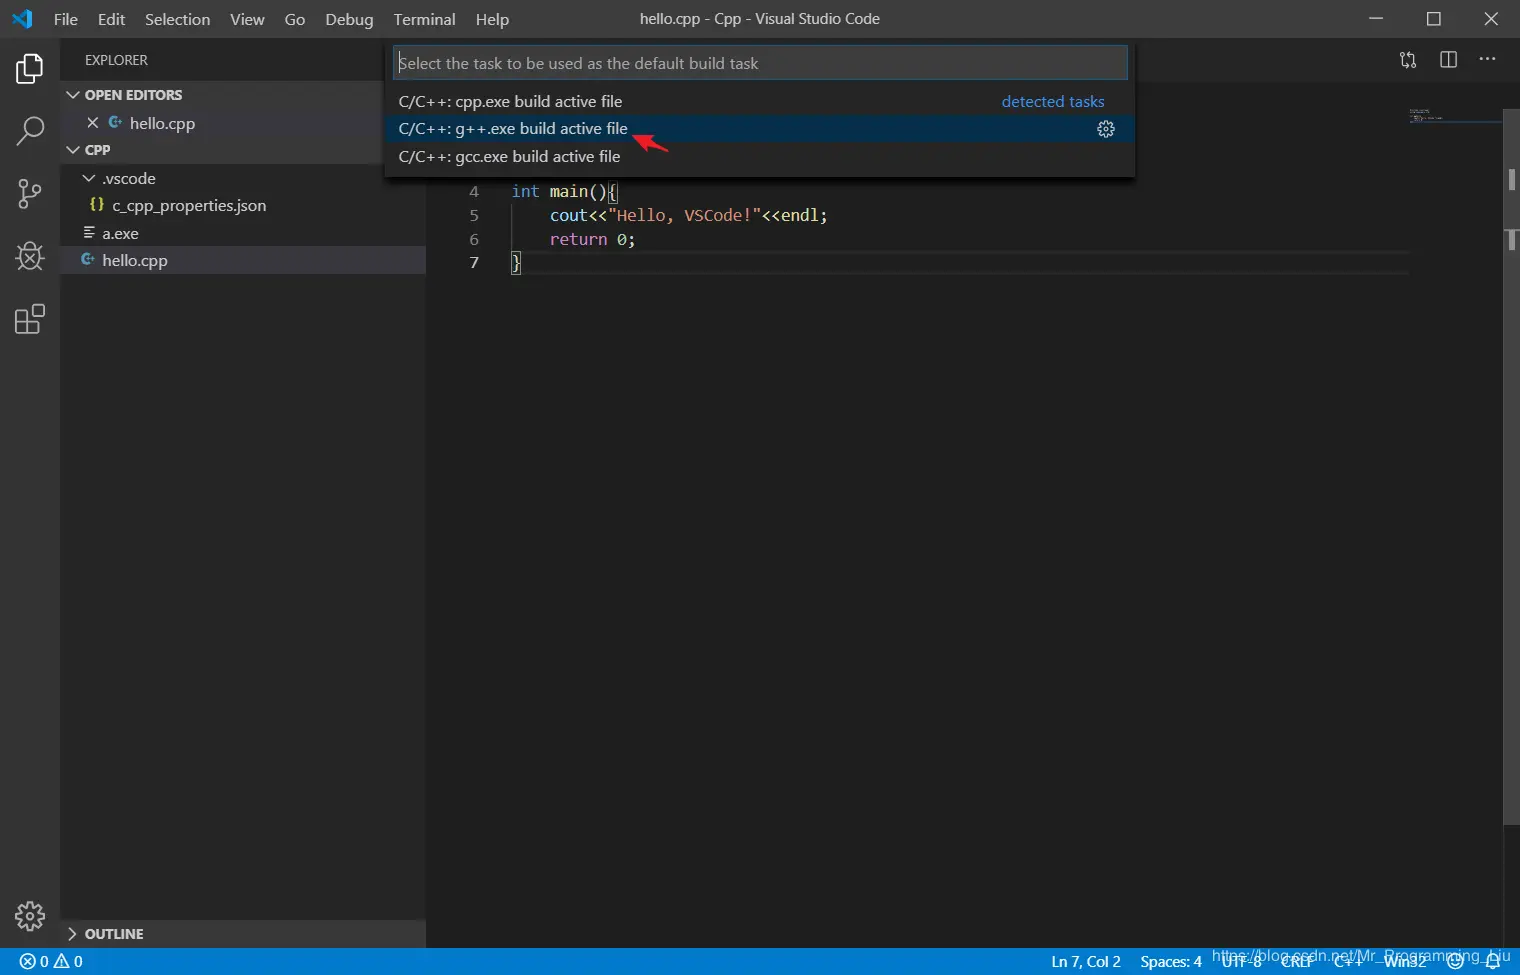Expand the OUTLINE section
1520x975 pixels.
72,934
